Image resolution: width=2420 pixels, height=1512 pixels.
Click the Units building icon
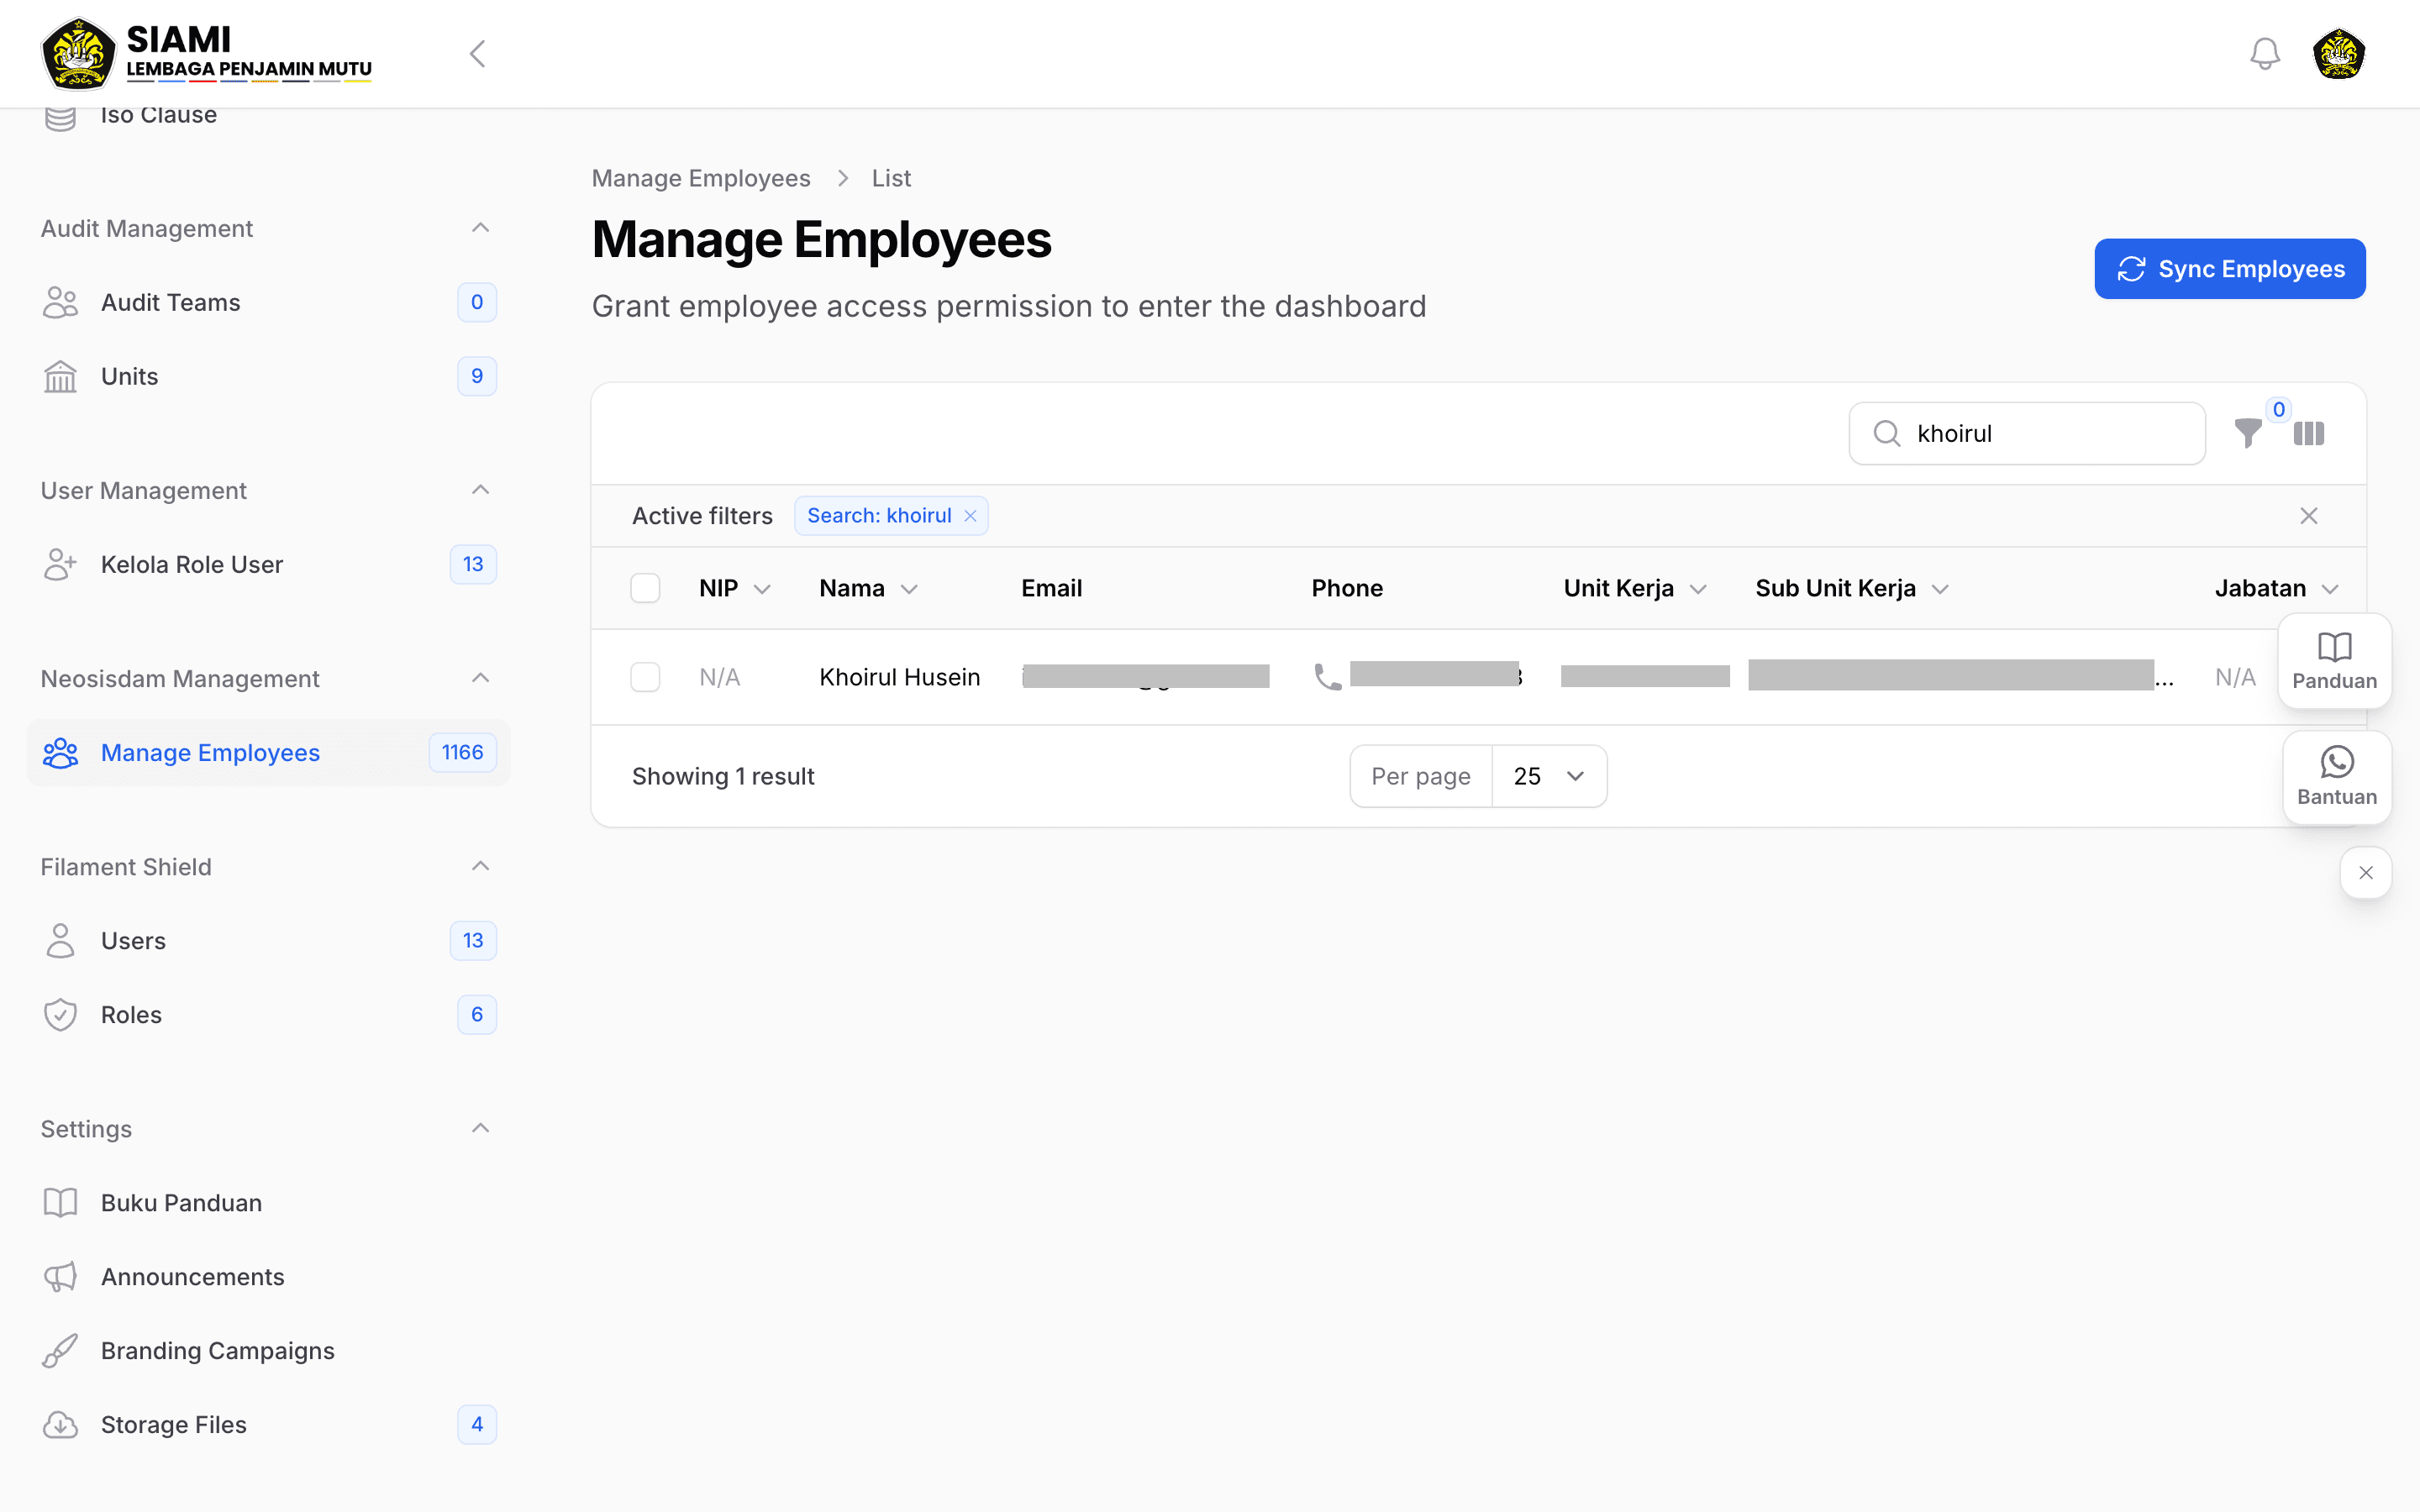pyautogui.click(x=60, y=376)
